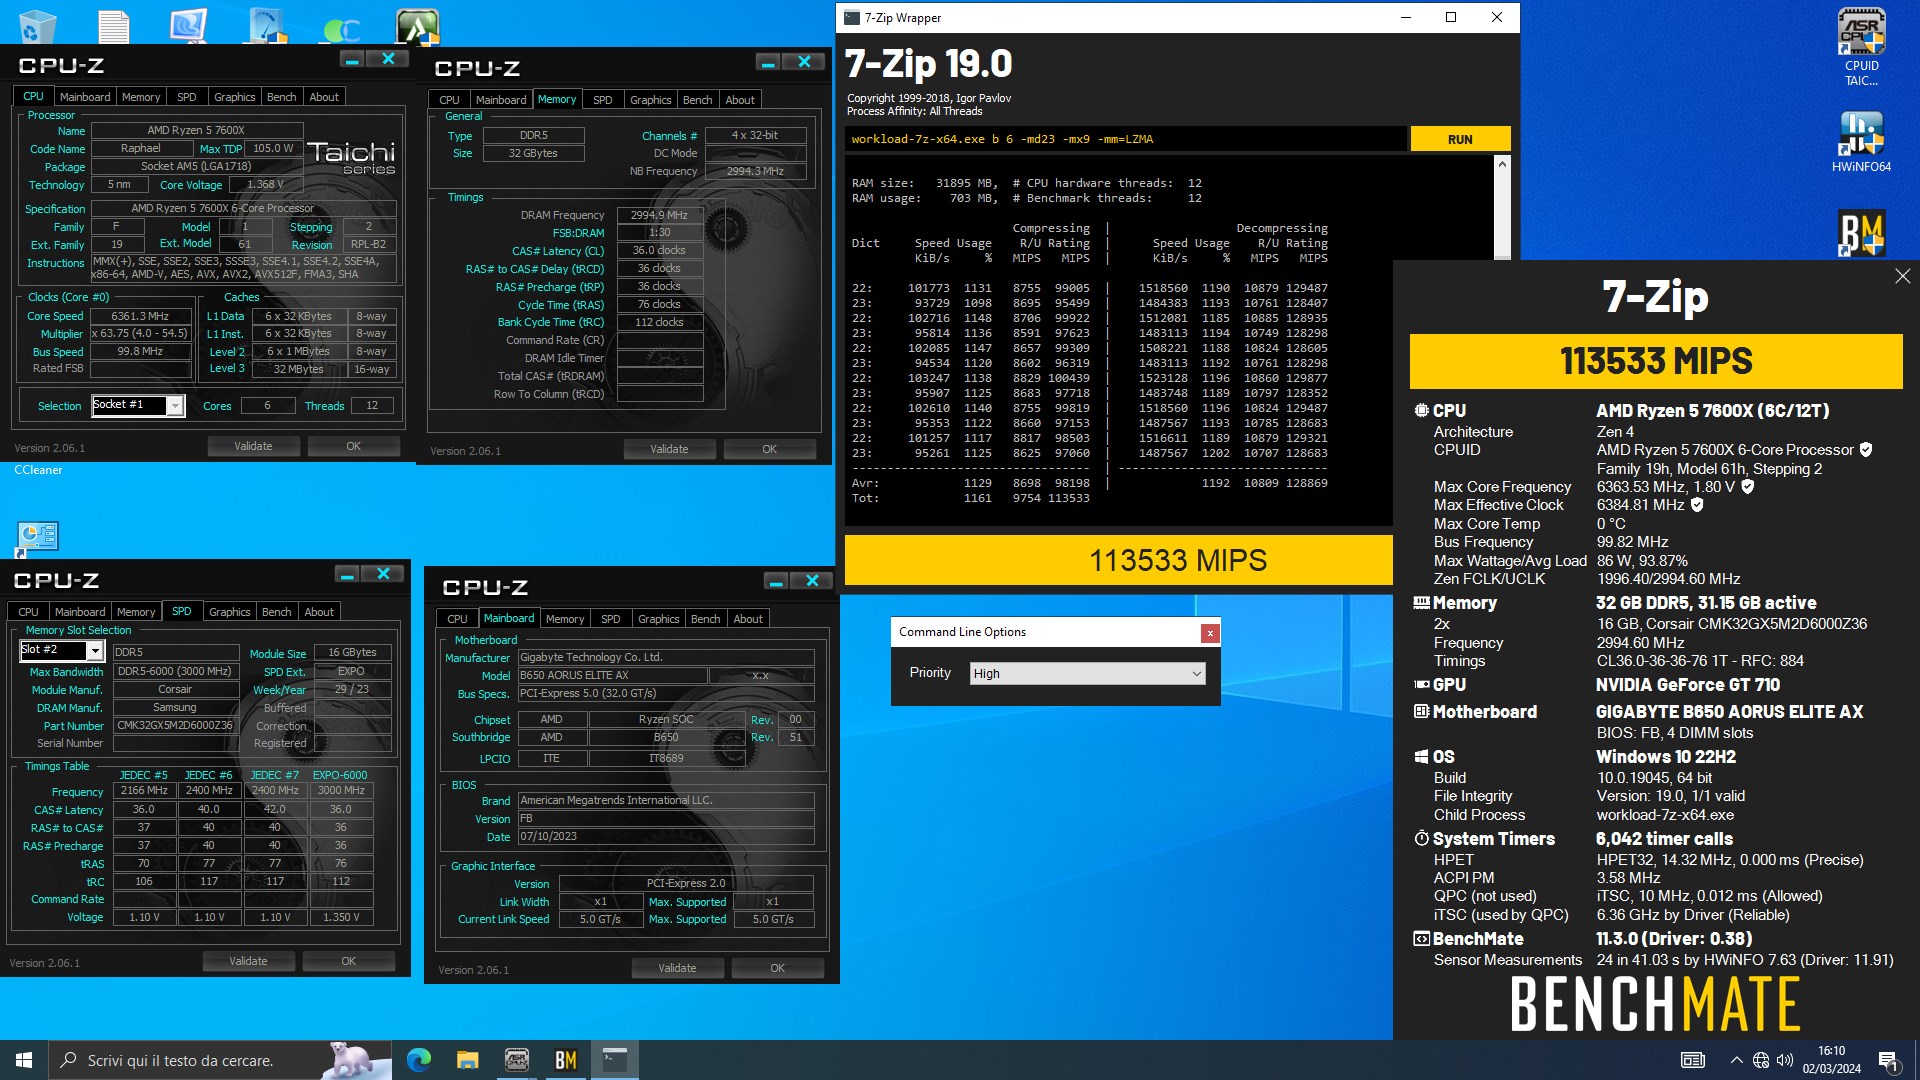Open the CPU tab in Mainboard window
Image resolution: width=1920 pixels, height=1080 pixels.
pos(457,619)
